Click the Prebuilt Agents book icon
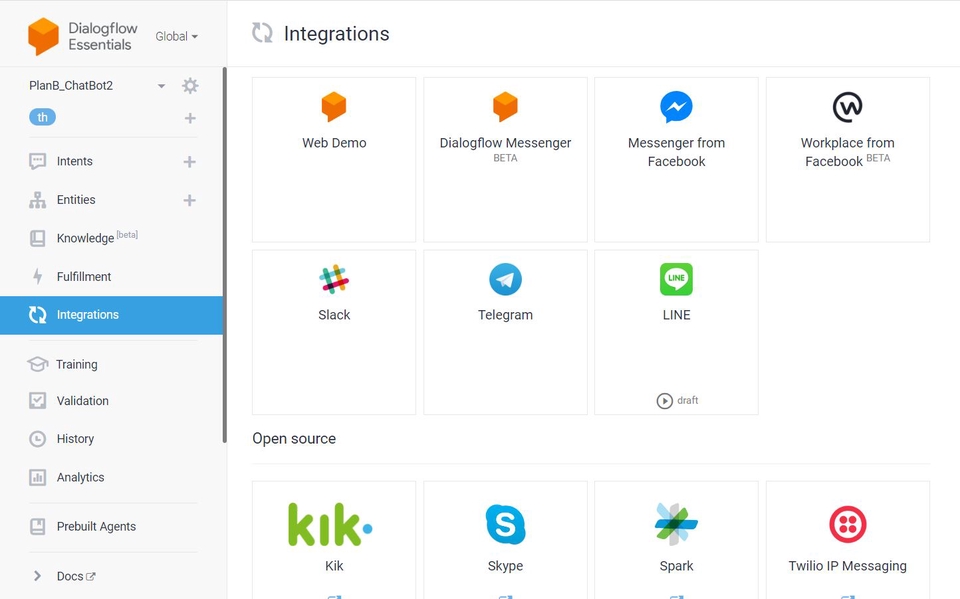The image size is (960, 599). [x=37, y=527]
